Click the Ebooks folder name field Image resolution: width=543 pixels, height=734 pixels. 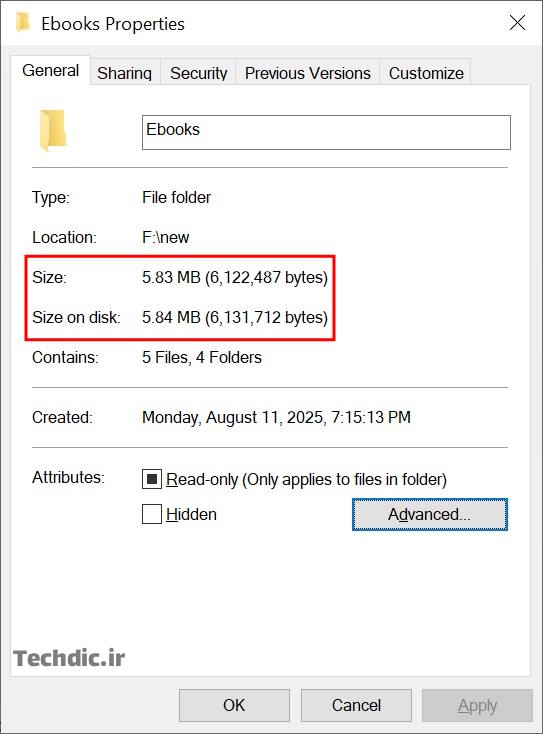coord(326,132)
